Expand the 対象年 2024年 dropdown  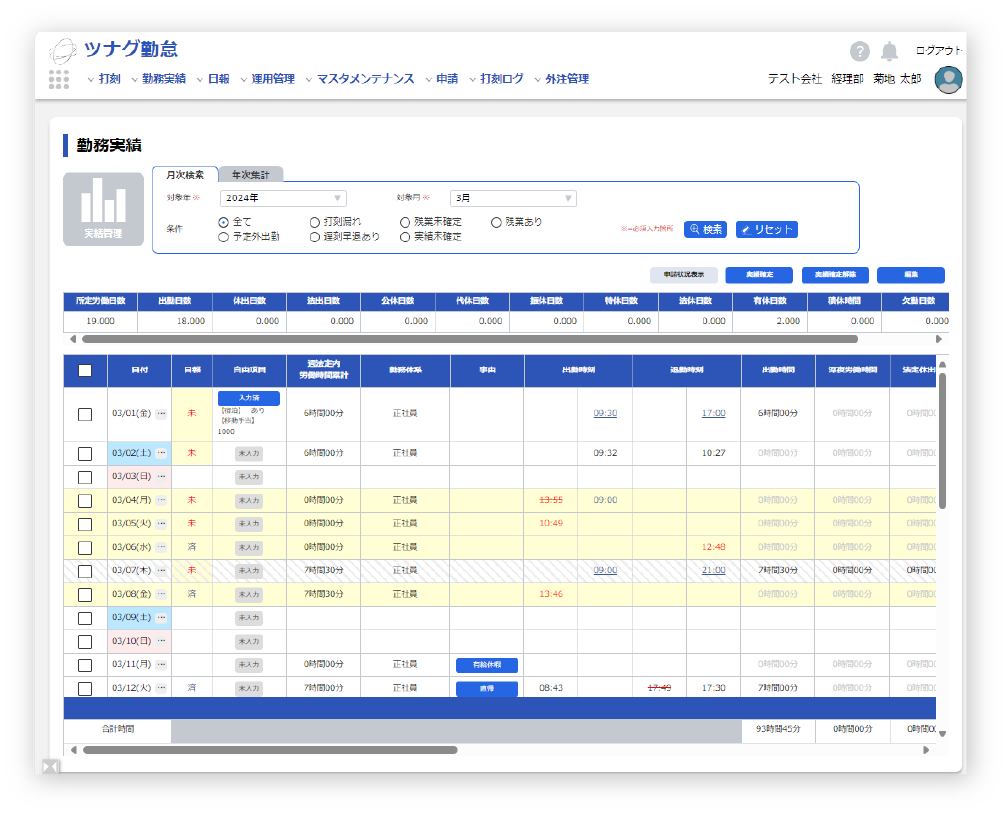click(285, 198)
